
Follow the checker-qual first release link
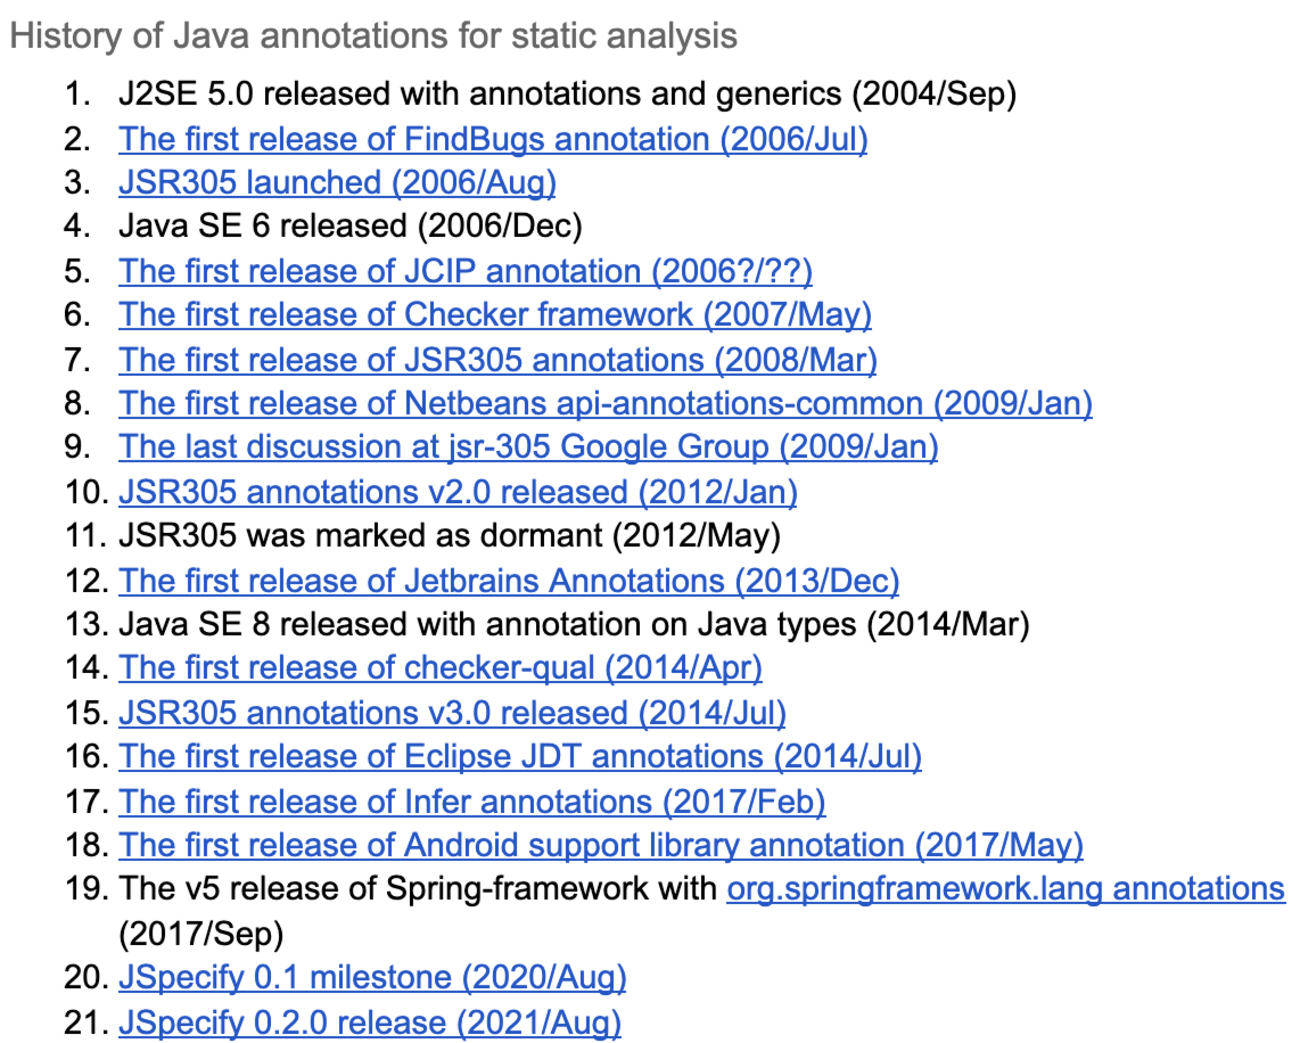coord(440,668)
